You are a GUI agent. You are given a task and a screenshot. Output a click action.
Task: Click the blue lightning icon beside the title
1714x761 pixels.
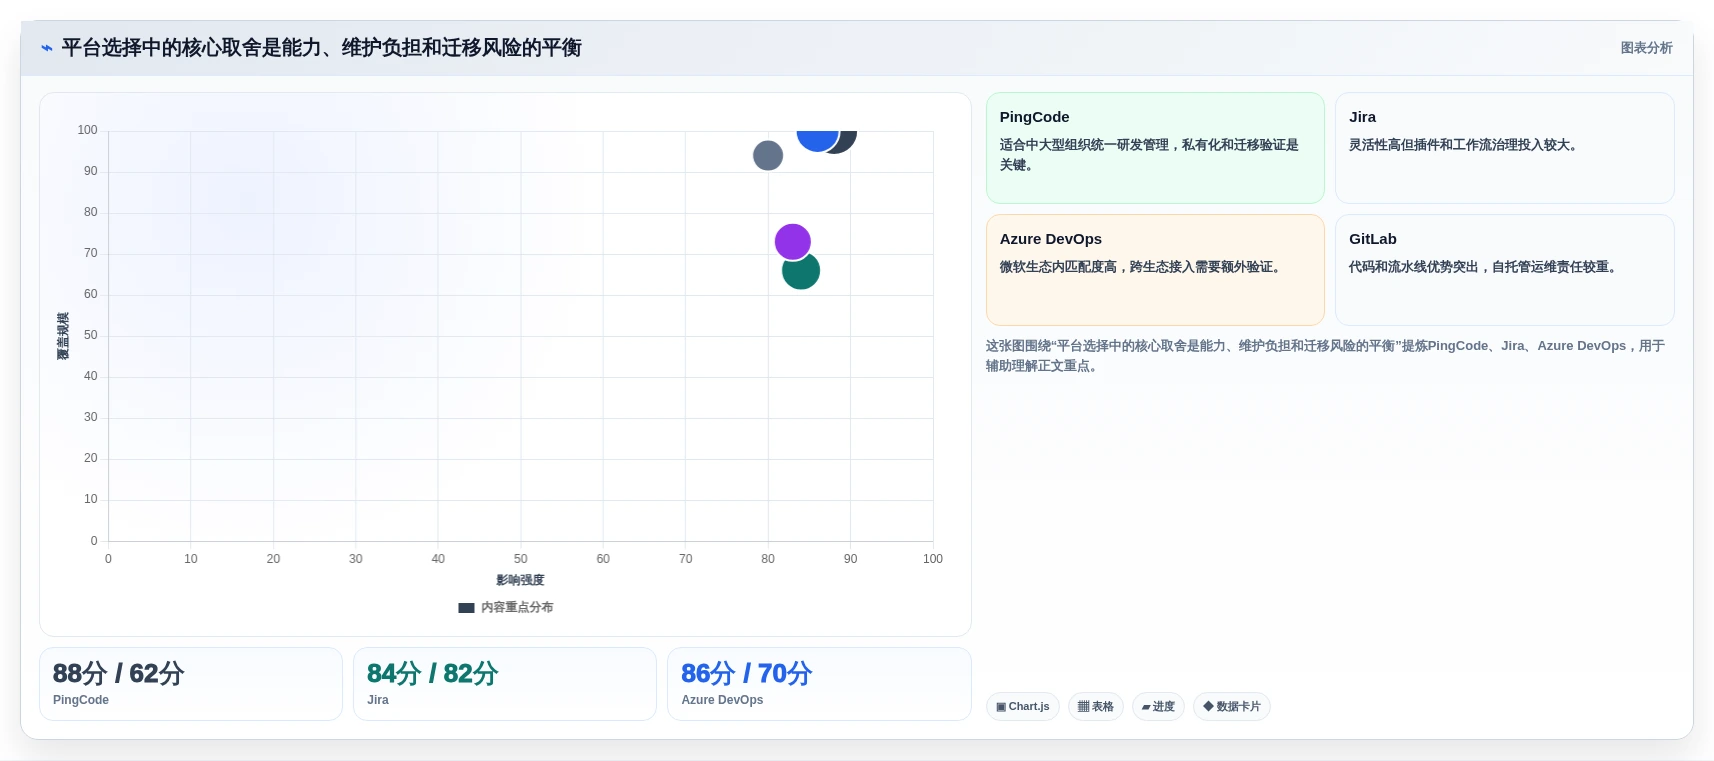(46, 48)
